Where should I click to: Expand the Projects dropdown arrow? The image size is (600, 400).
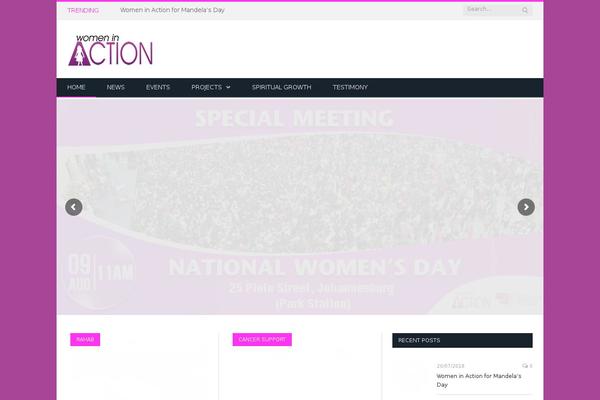point(228,87)
